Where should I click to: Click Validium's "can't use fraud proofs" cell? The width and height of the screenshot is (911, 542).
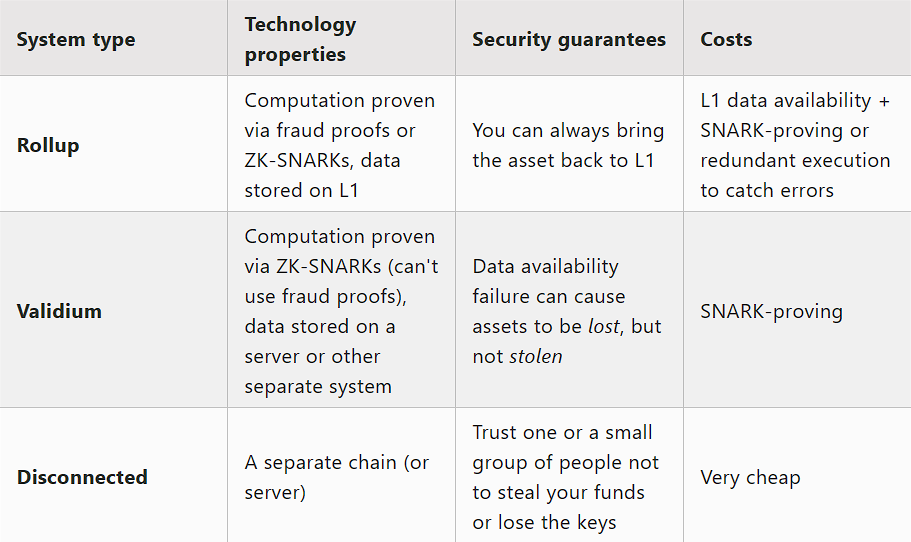pyautogui.click(x=341, y=311)
